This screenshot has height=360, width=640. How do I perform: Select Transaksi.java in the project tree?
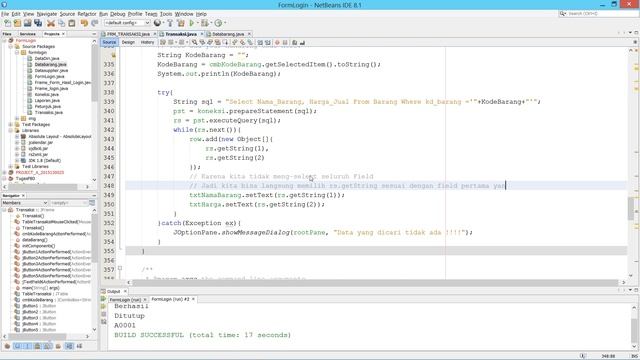[x=49, y=112]
